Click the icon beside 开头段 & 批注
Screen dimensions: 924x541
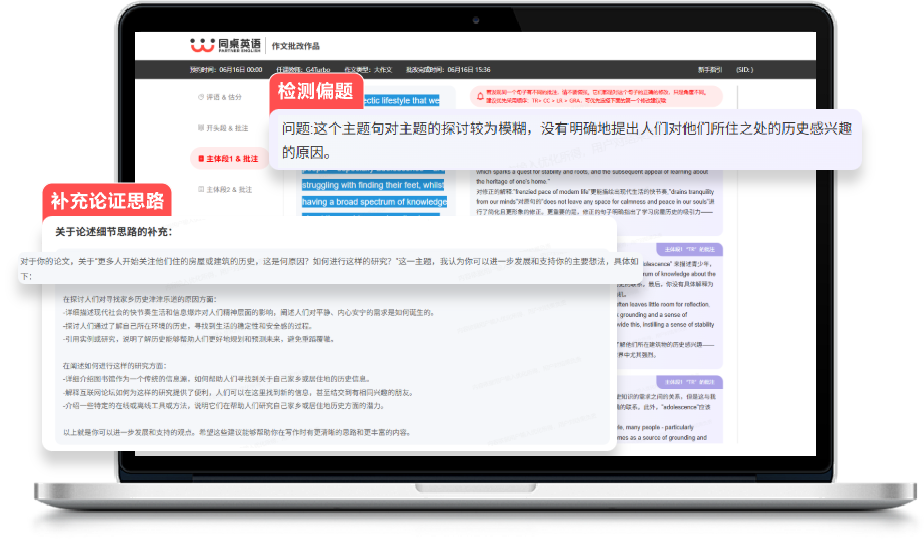pos(200,128)
